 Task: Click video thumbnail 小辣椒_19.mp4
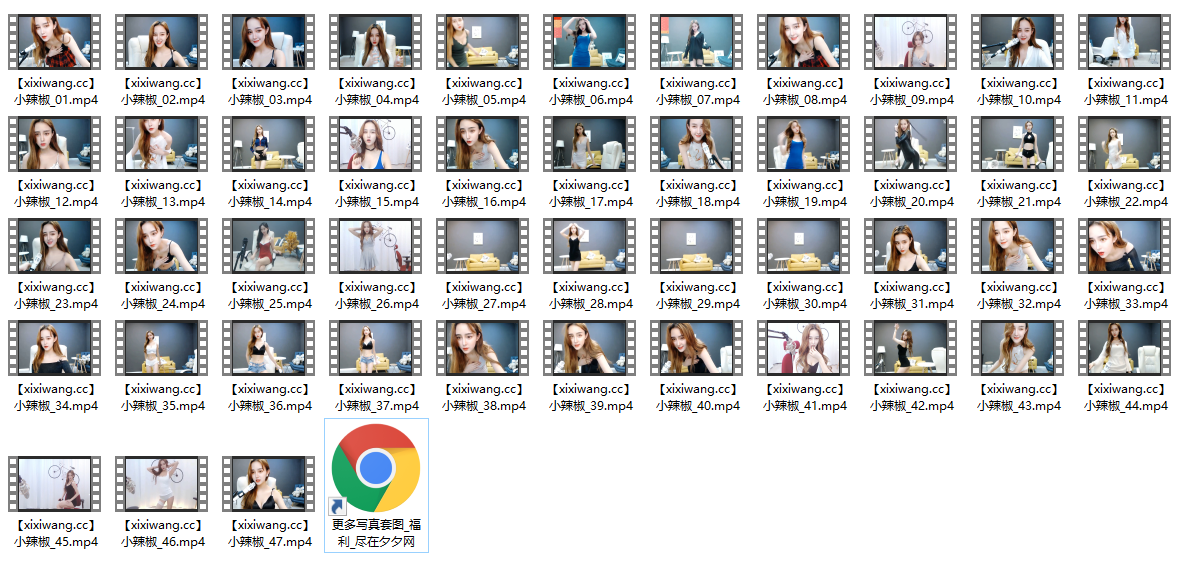(x=805, y=143)
